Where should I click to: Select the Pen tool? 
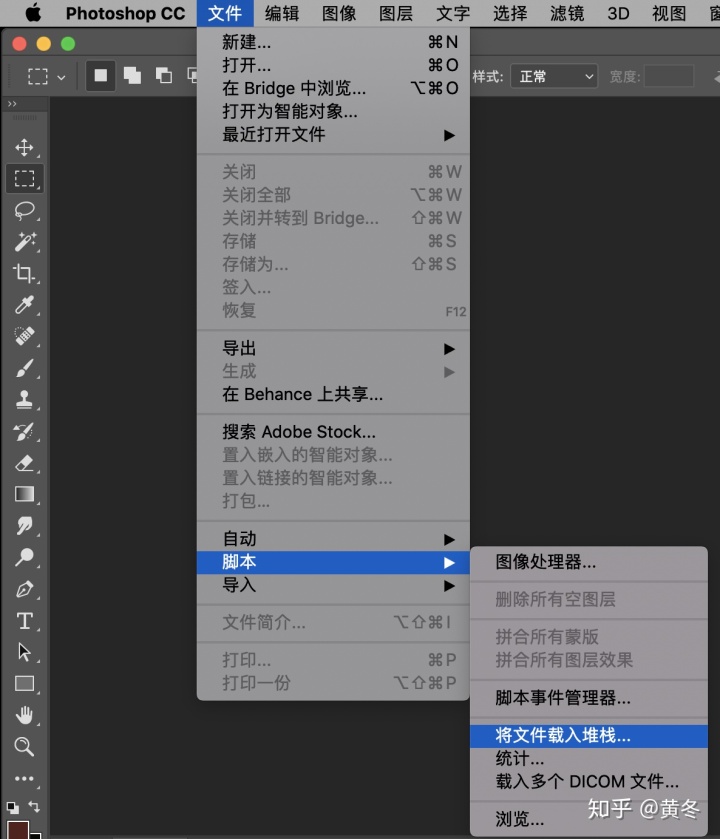click(24, 589)
